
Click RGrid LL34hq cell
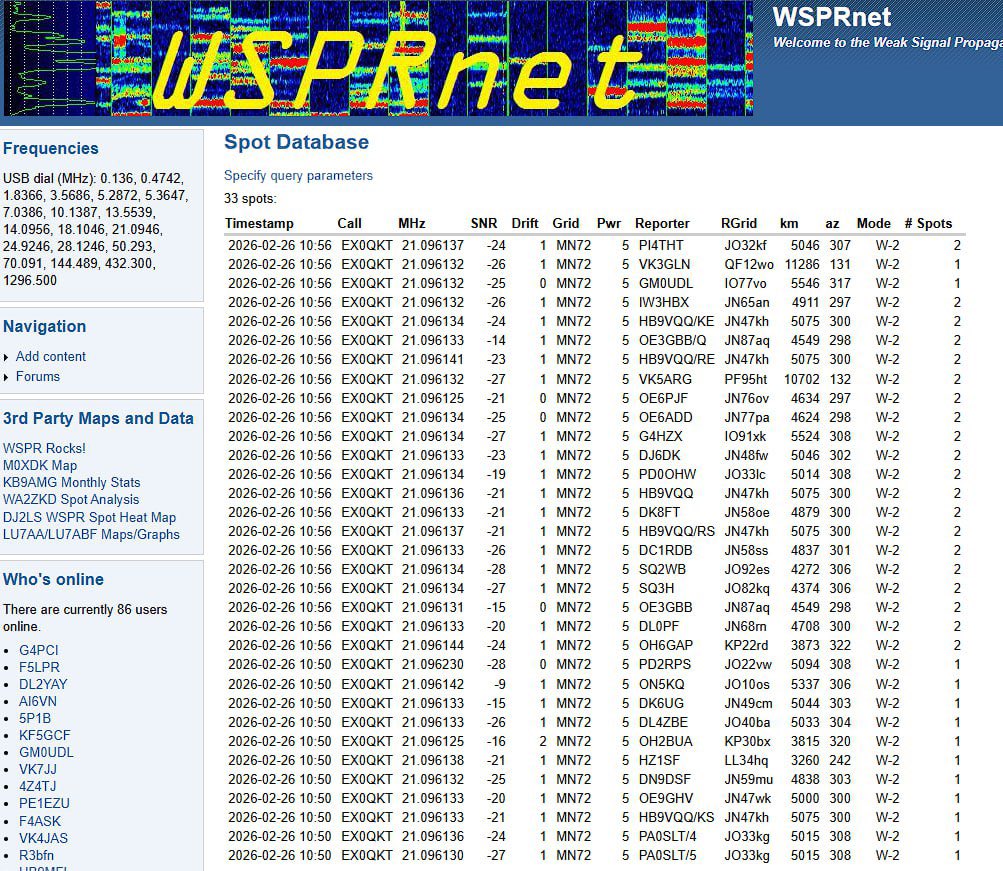point(746,760)
